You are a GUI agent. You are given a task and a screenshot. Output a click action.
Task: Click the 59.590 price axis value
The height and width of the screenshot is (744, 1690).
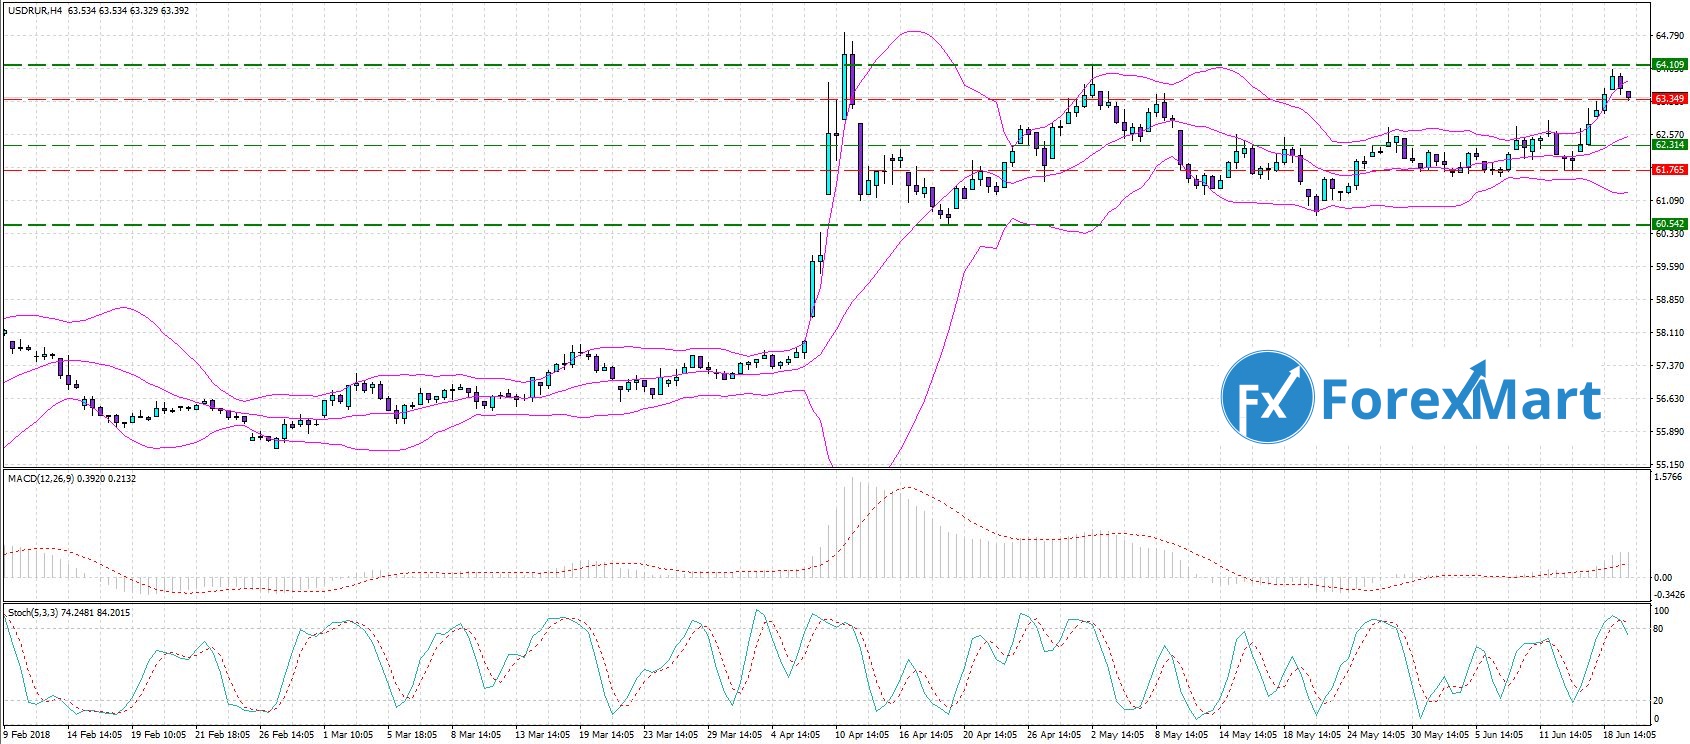1669,267
